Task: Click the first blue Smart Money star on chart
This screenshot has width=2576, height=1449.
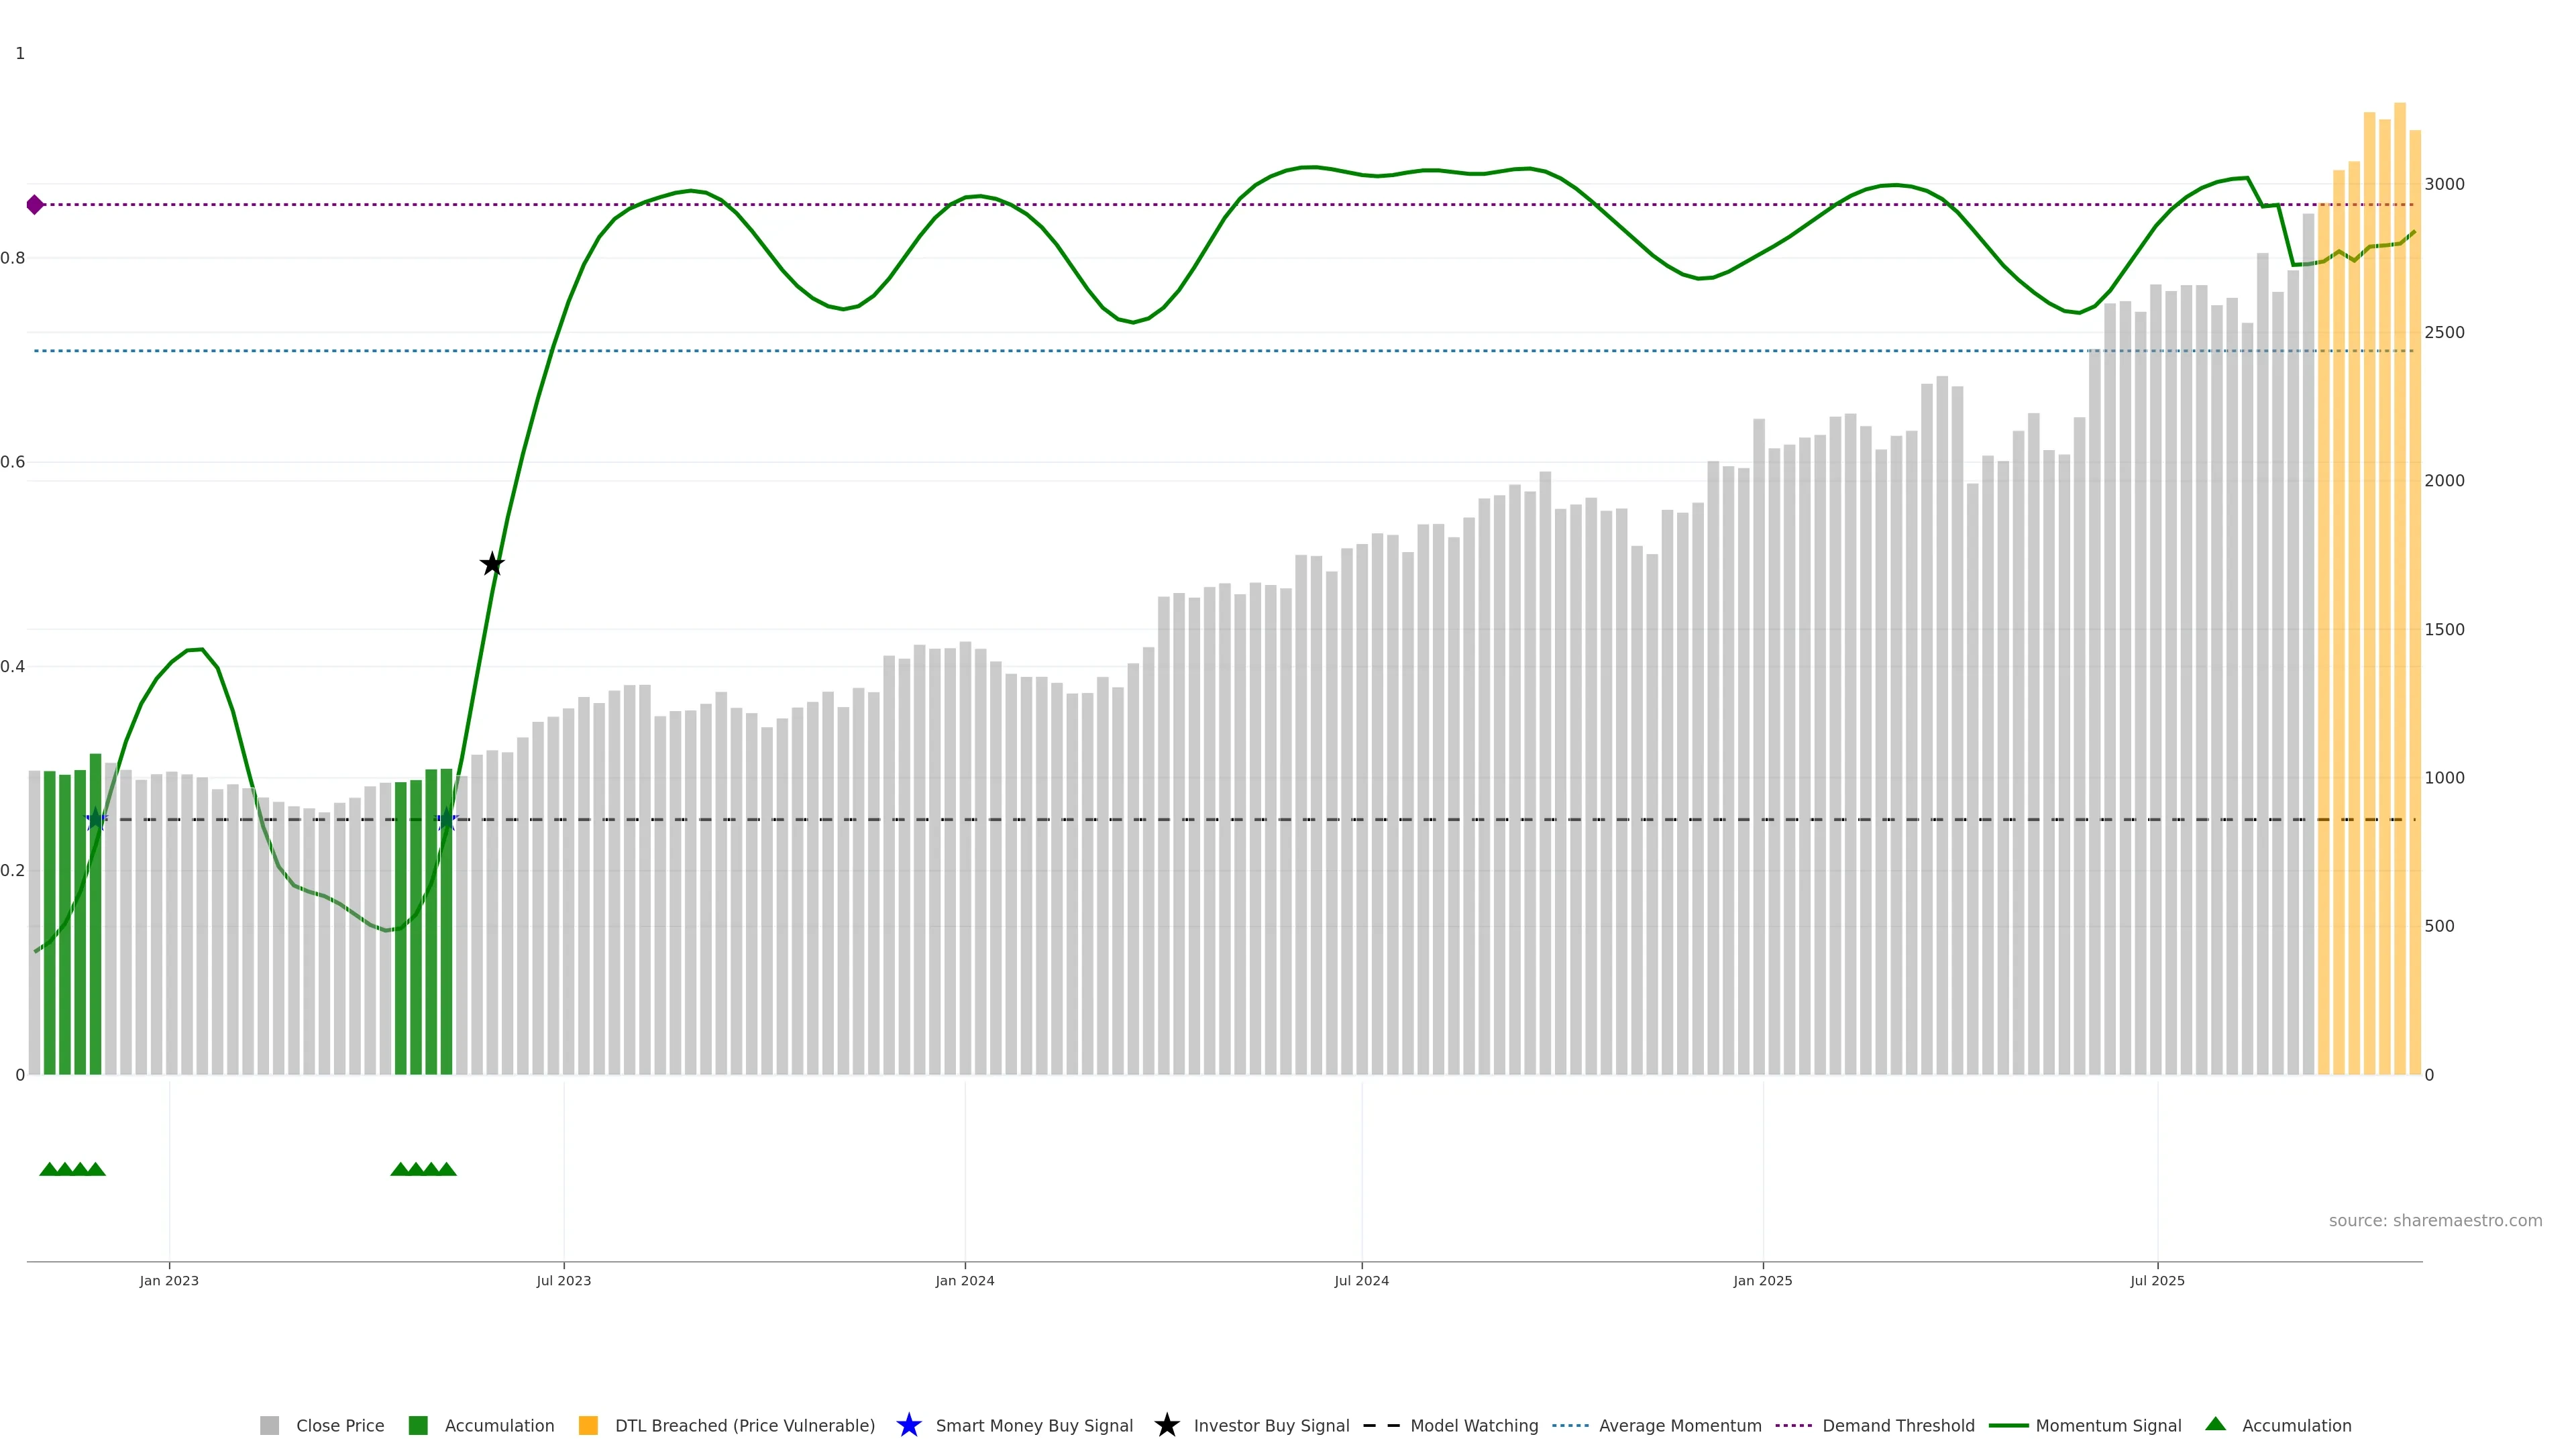Action: point(96,819)
